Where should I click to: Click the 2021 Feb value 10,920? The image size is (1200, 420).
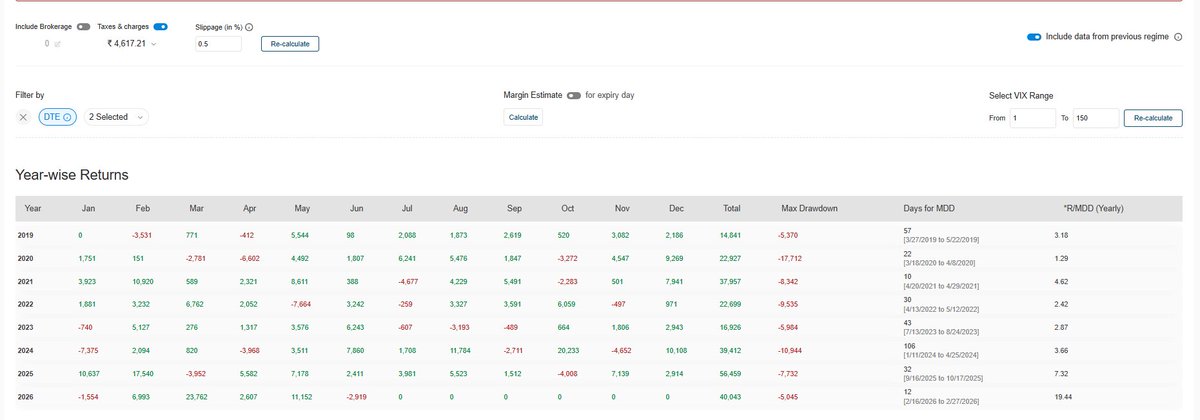click(142, 282)
